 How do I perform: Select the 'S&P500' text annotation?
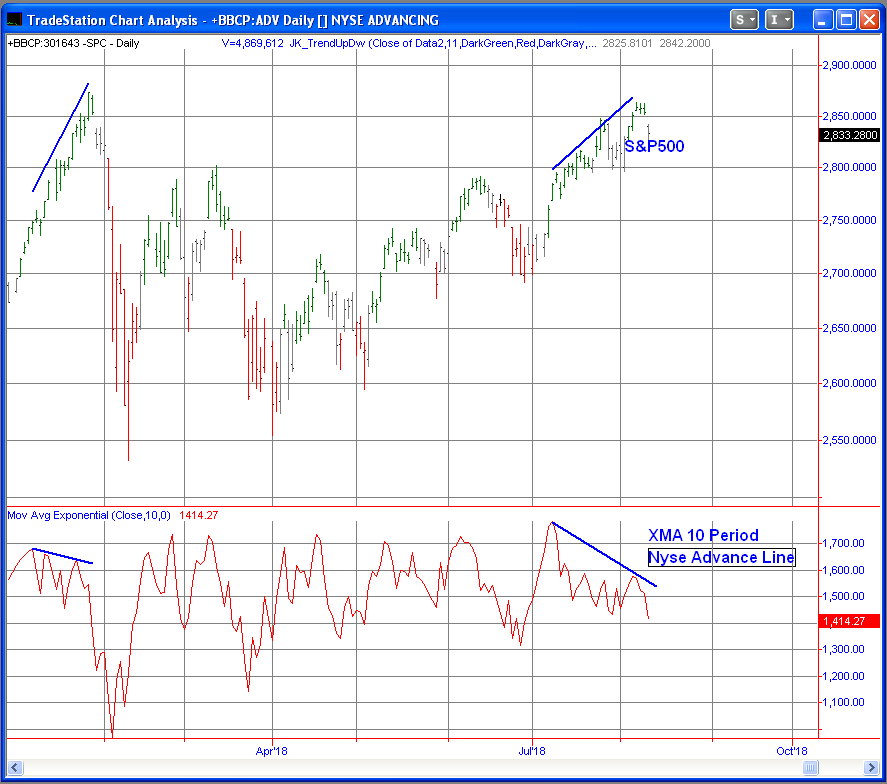click(x=654, y=147)
